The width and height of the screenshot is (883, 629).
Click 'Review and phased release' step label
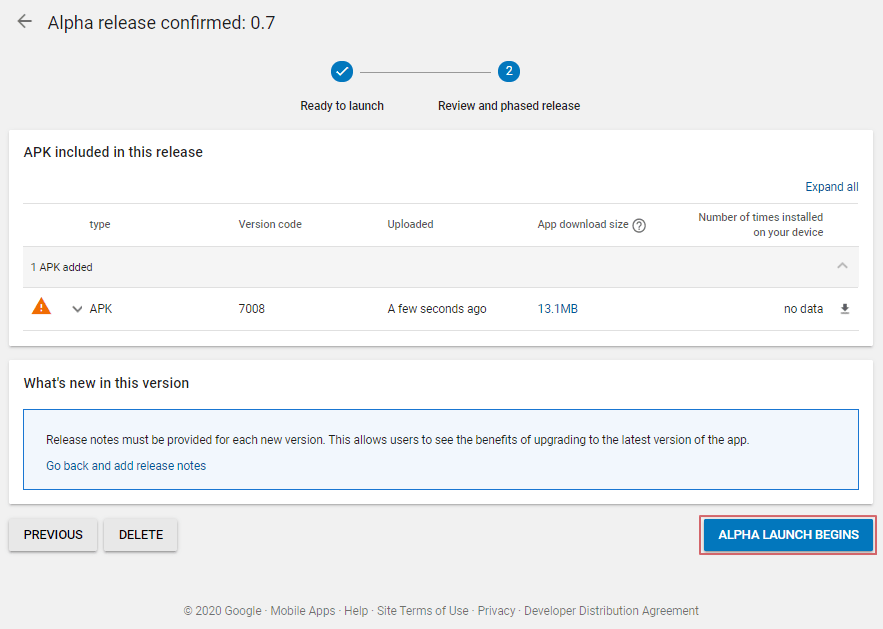[508, 106]
